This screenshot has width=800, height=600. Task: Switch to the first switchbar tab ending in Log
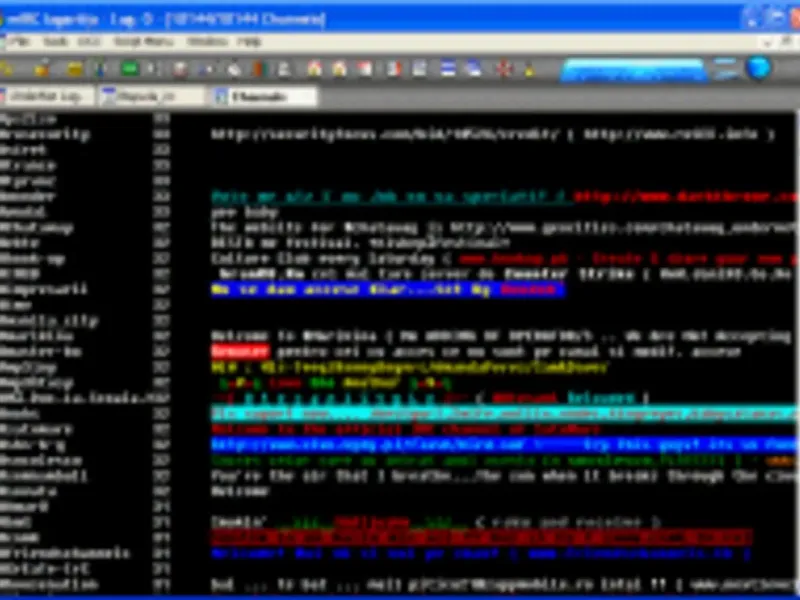coord(47,96)
